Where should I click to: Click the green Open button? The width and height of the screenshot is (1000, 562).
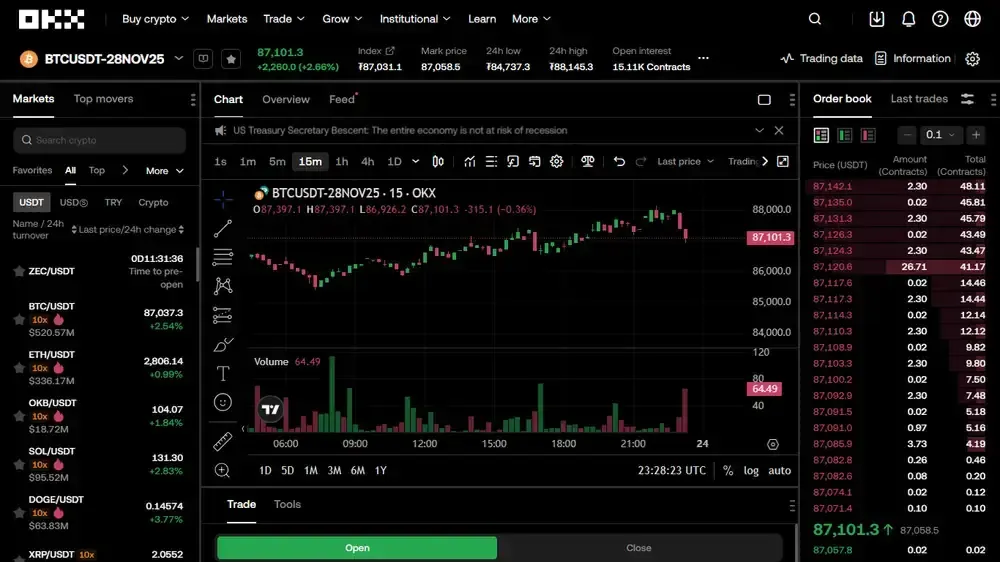(x=357, y=548)
